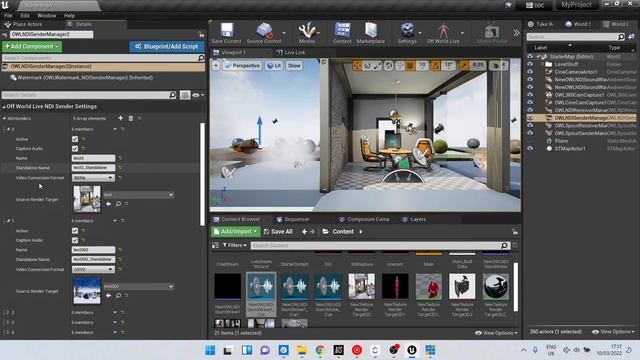The width and height of the screenshot is (640, 360).
Task: Click the viewport Show button
Action: tap(294, 65)
